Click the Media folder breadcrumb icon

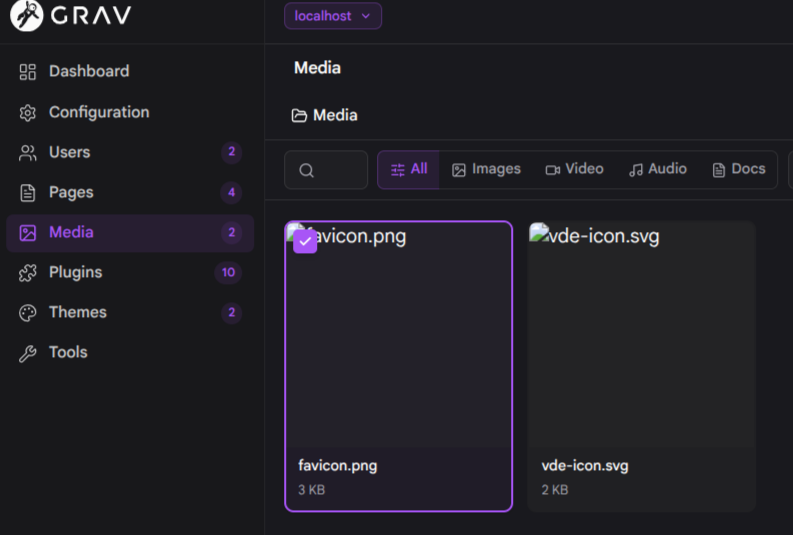coord(299,116)
